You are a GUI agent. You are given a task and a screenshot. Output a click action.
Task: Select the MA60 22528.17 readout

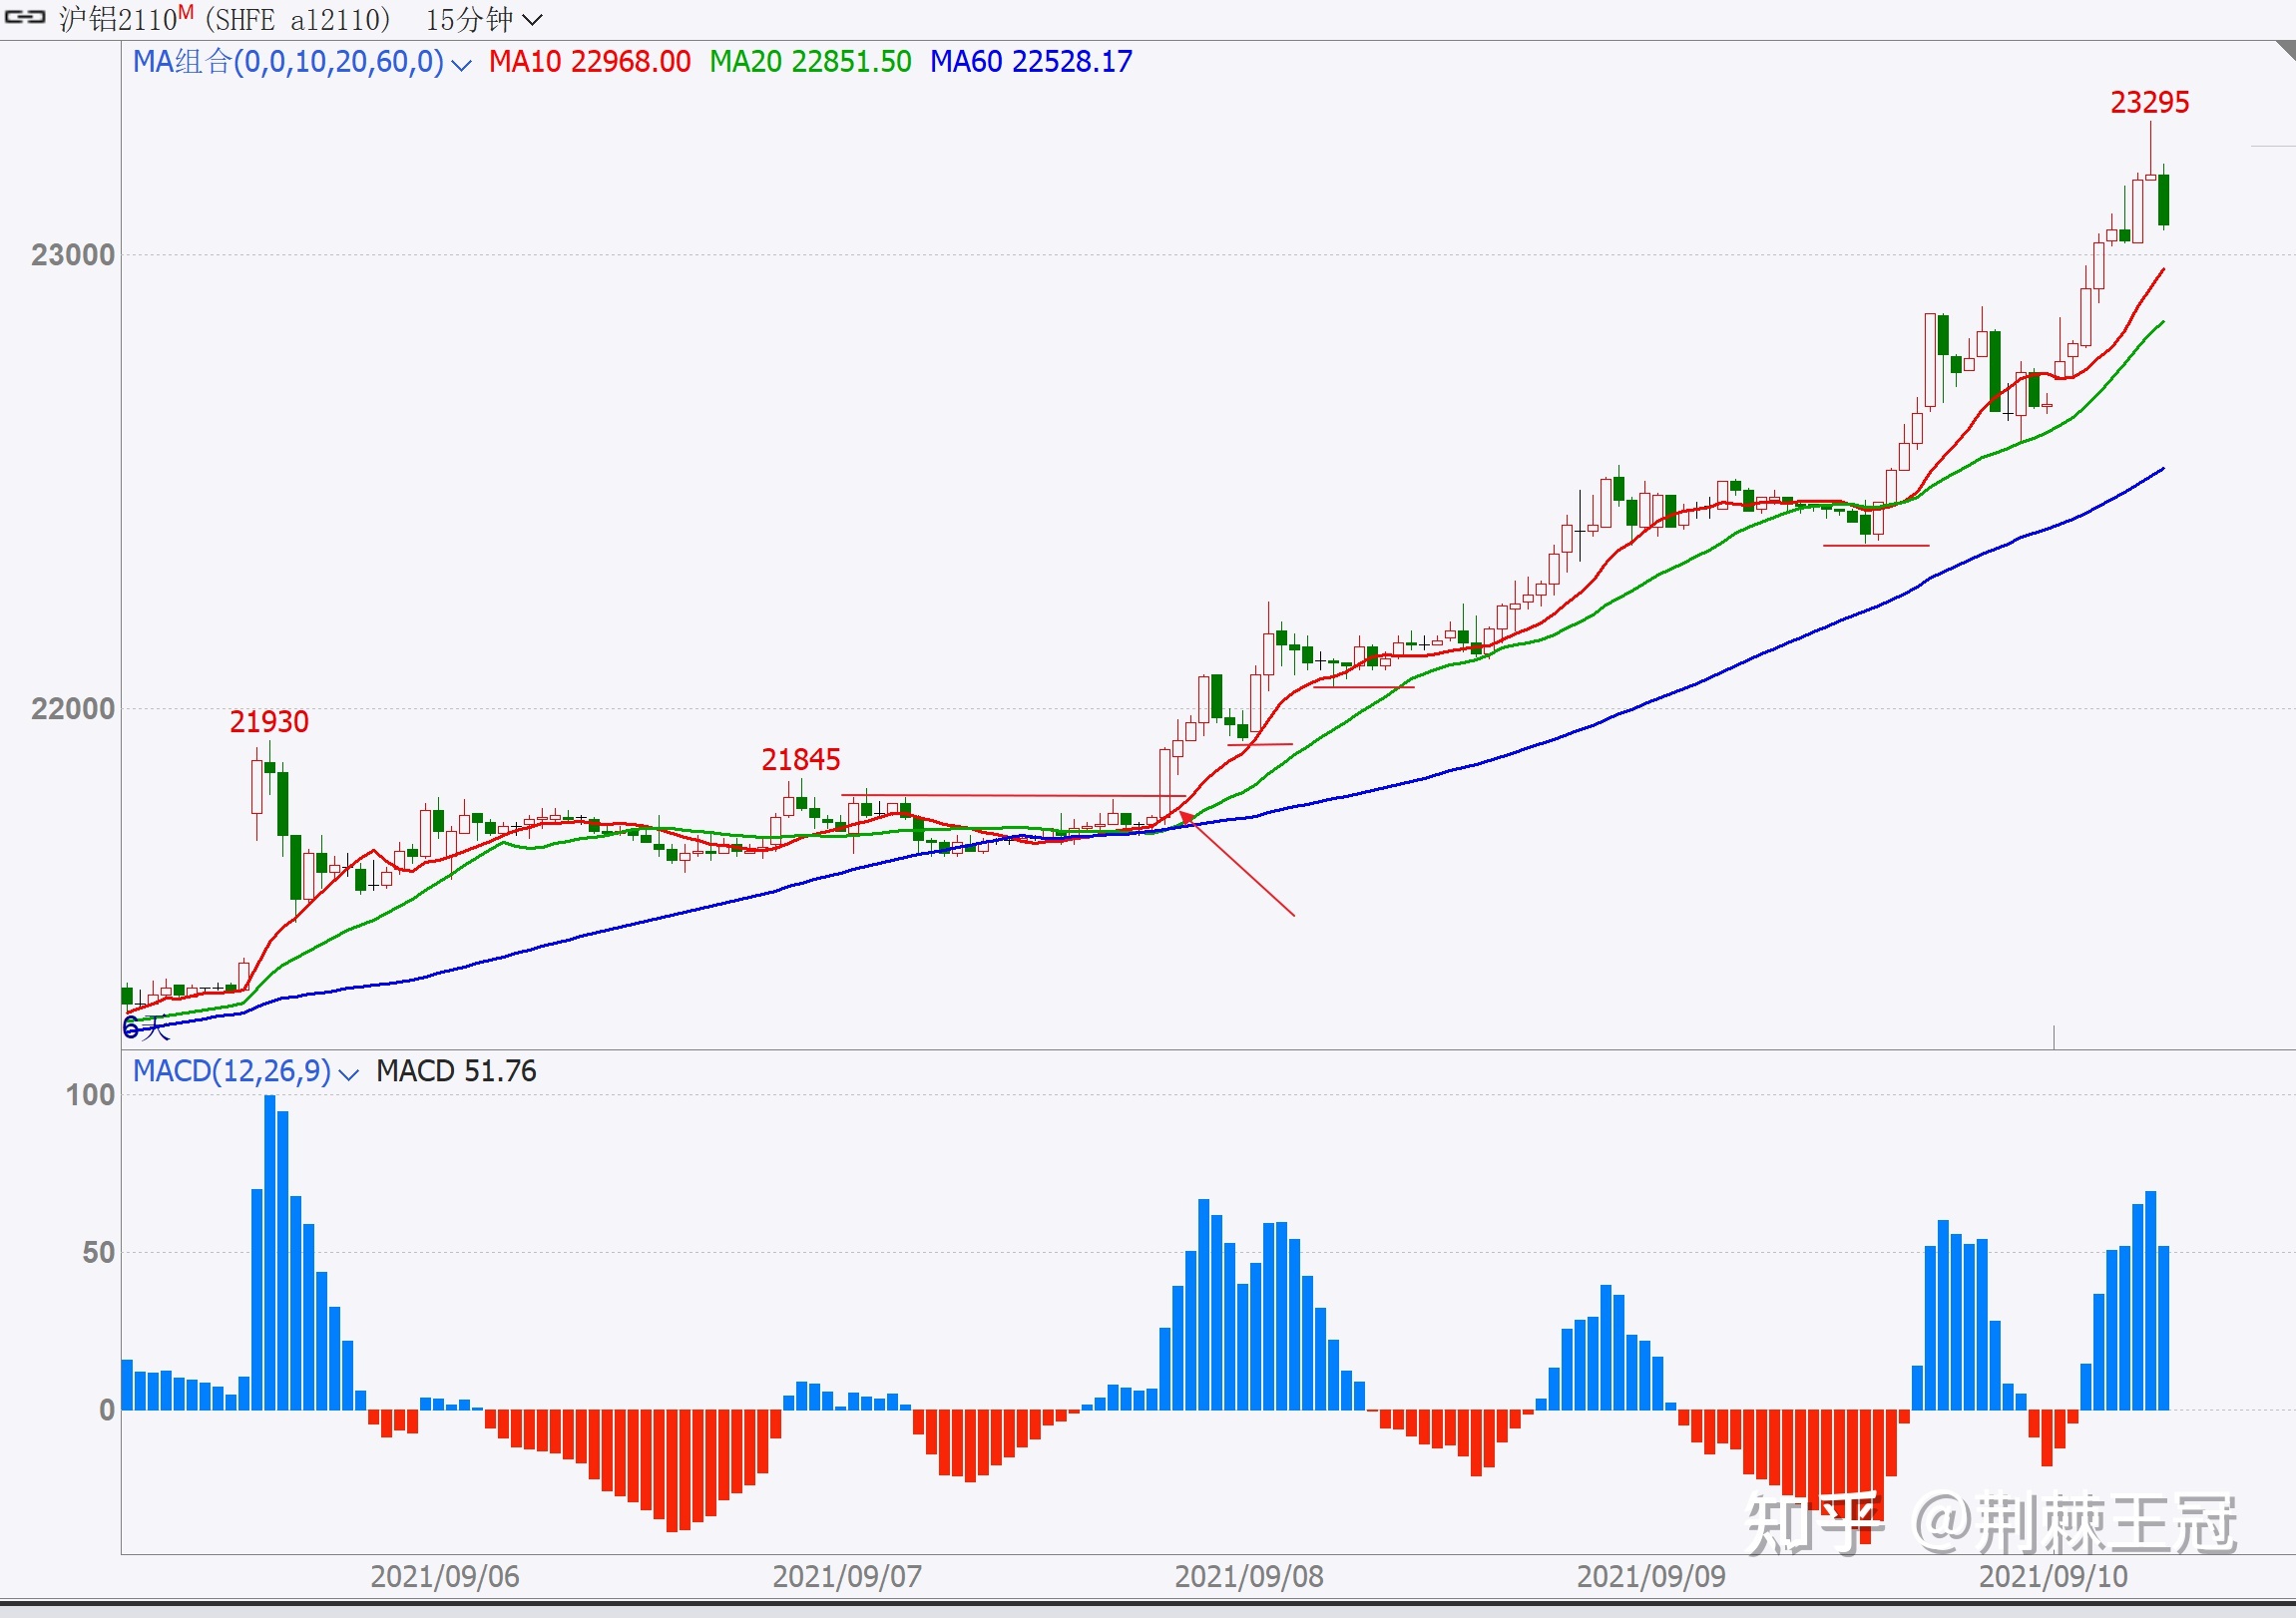click(x=1031, y=62)
